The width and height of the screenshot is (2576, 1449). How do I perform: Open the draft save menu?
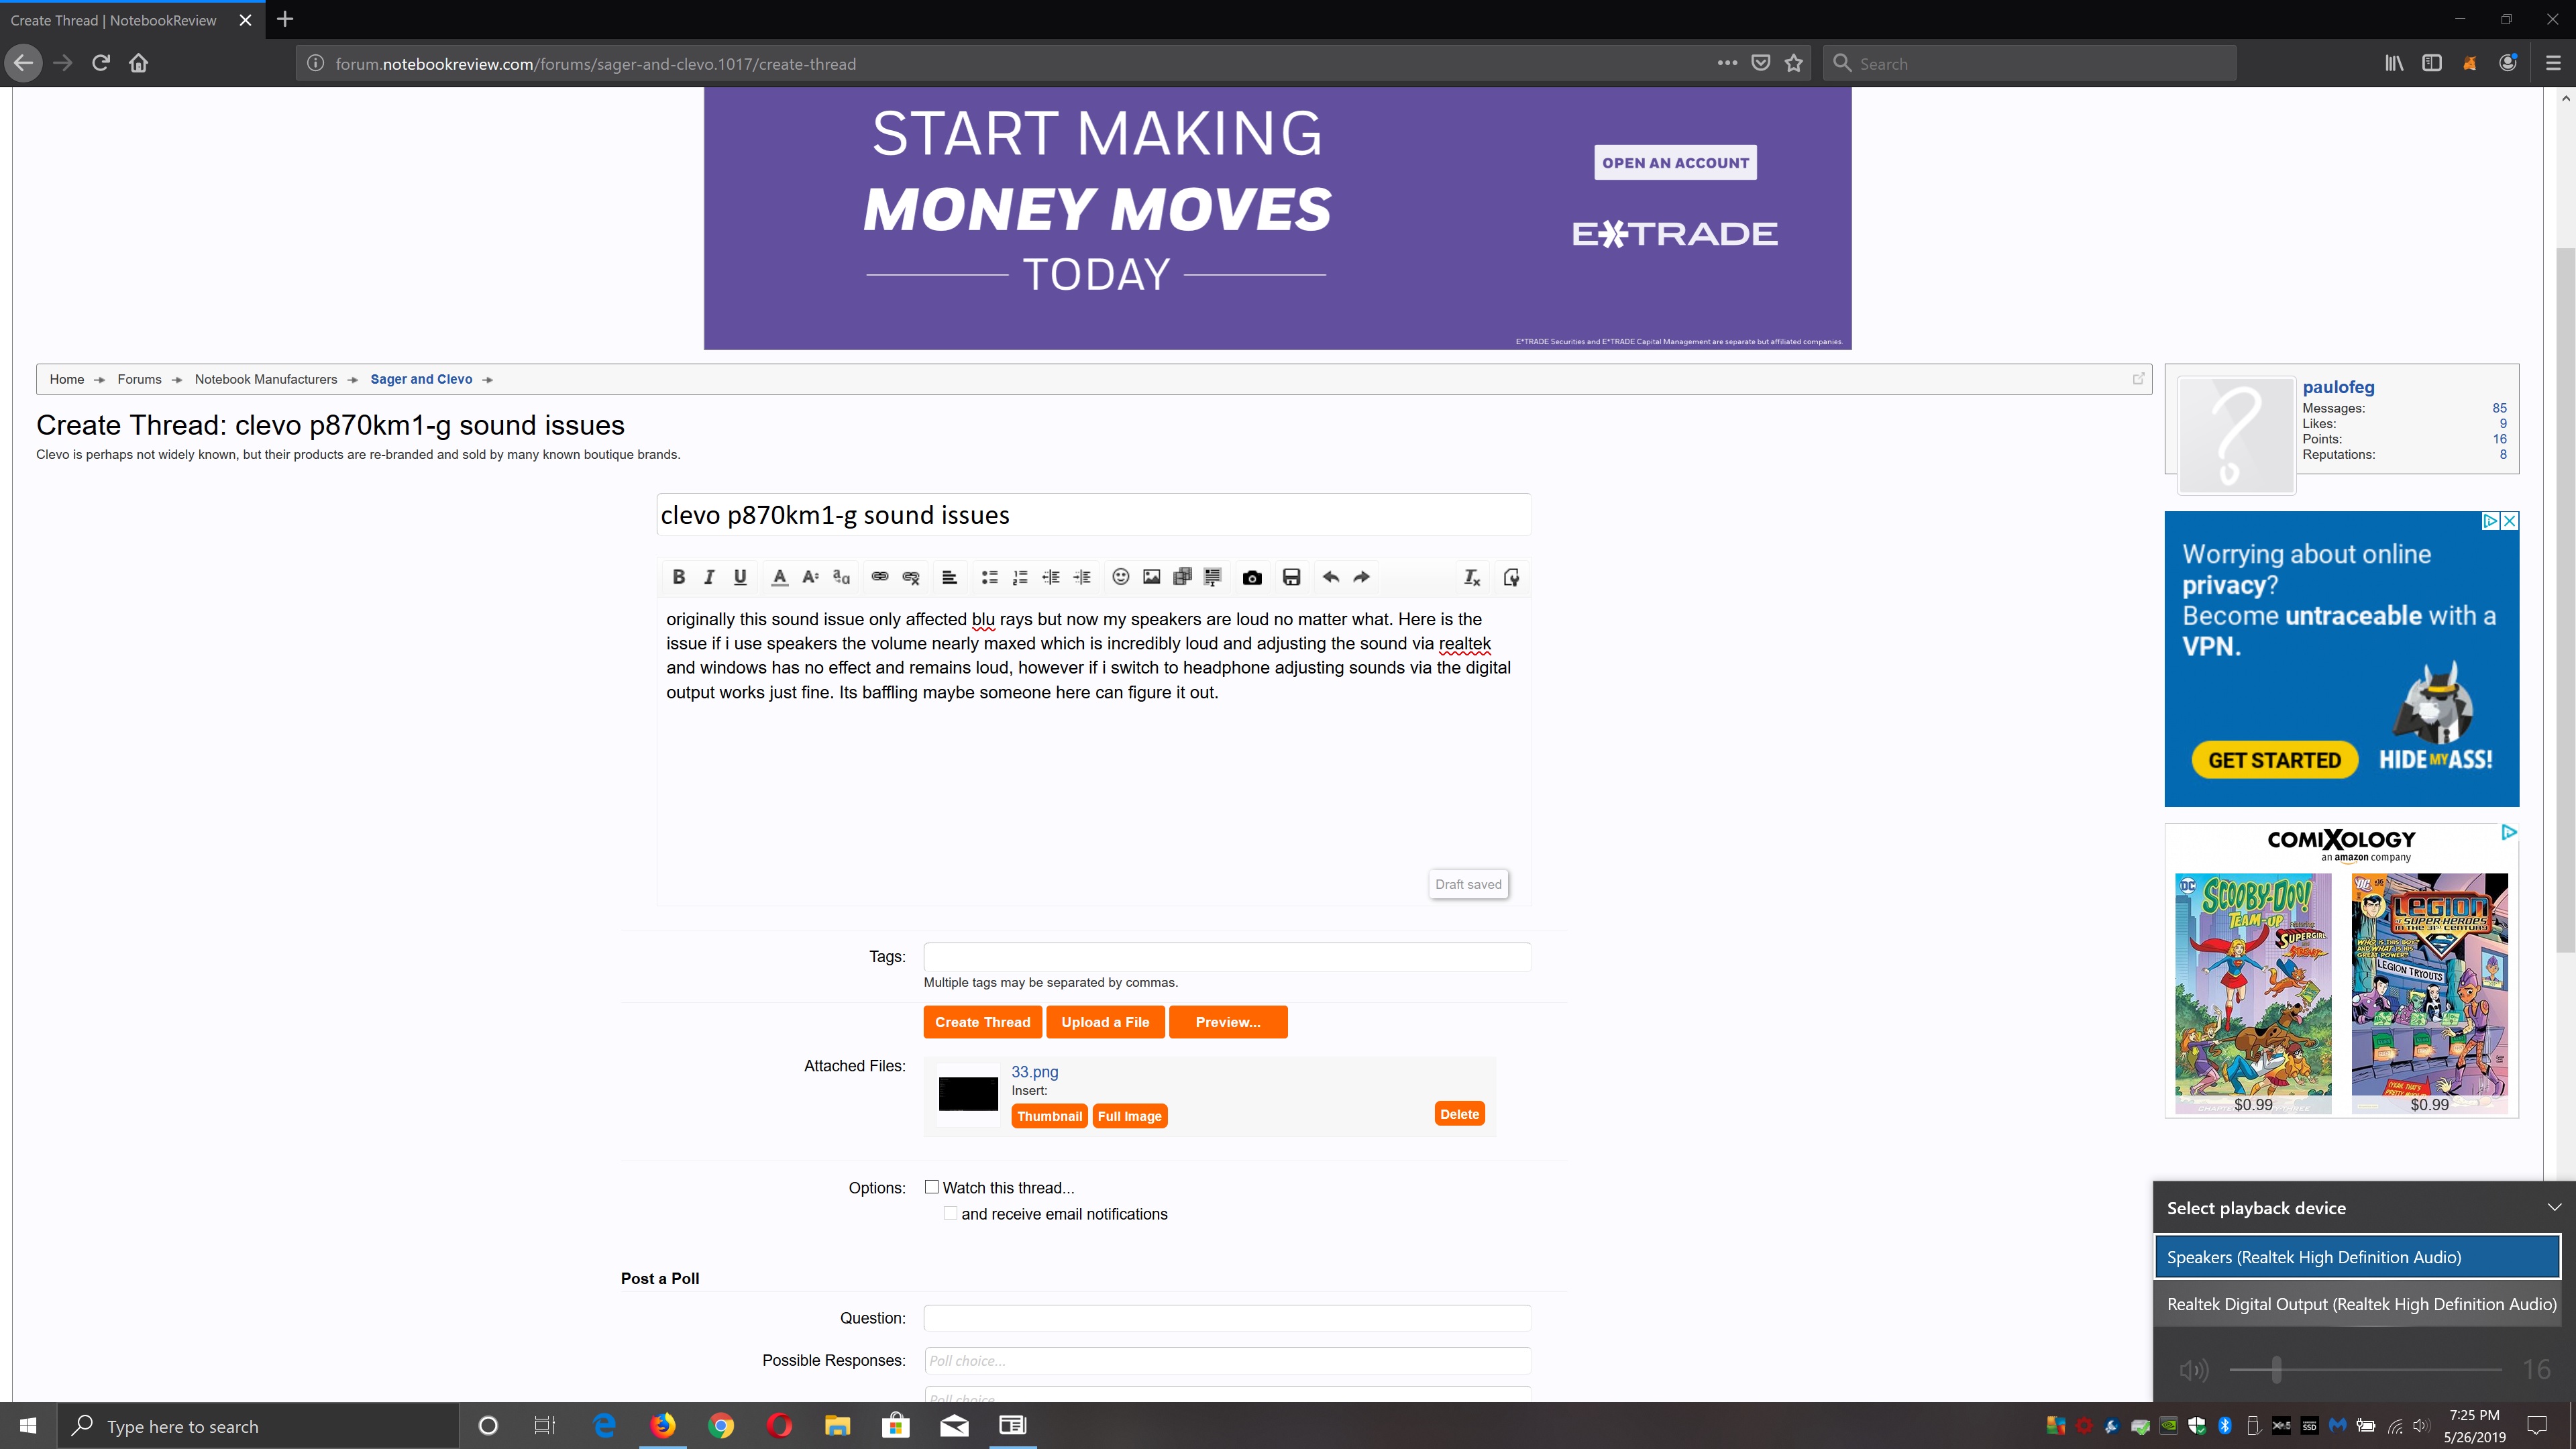tap(1291, 577)
